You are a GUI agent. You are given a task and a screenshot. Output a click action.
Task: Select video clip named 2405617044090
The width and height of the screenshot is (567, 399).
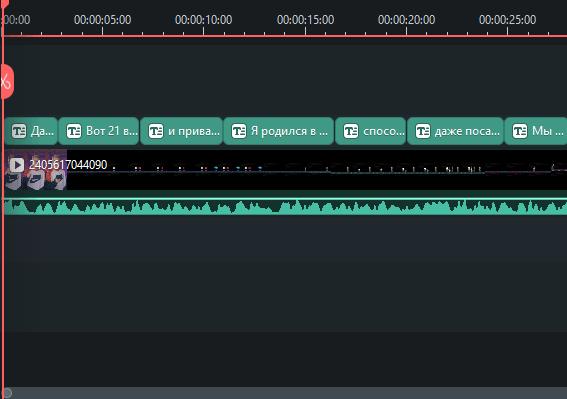[286, 170]
